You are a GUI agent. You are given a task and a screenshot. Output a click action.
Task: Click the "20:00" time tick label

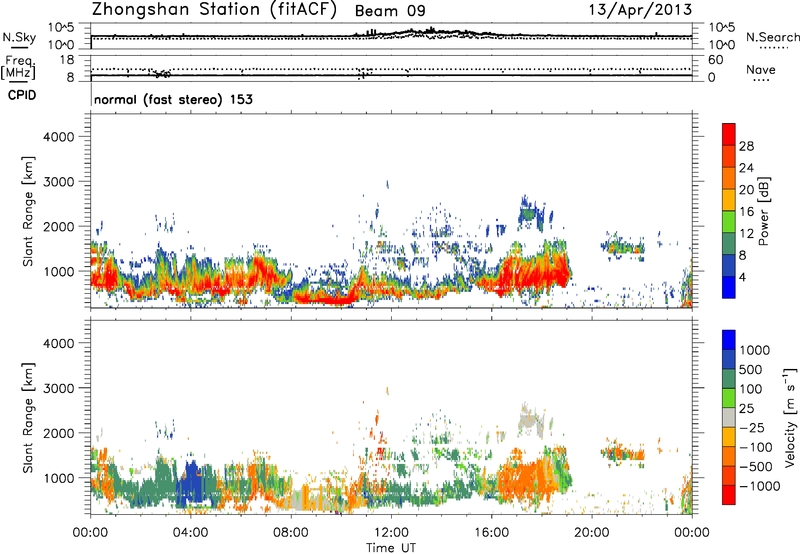click(x=591, y=533)
